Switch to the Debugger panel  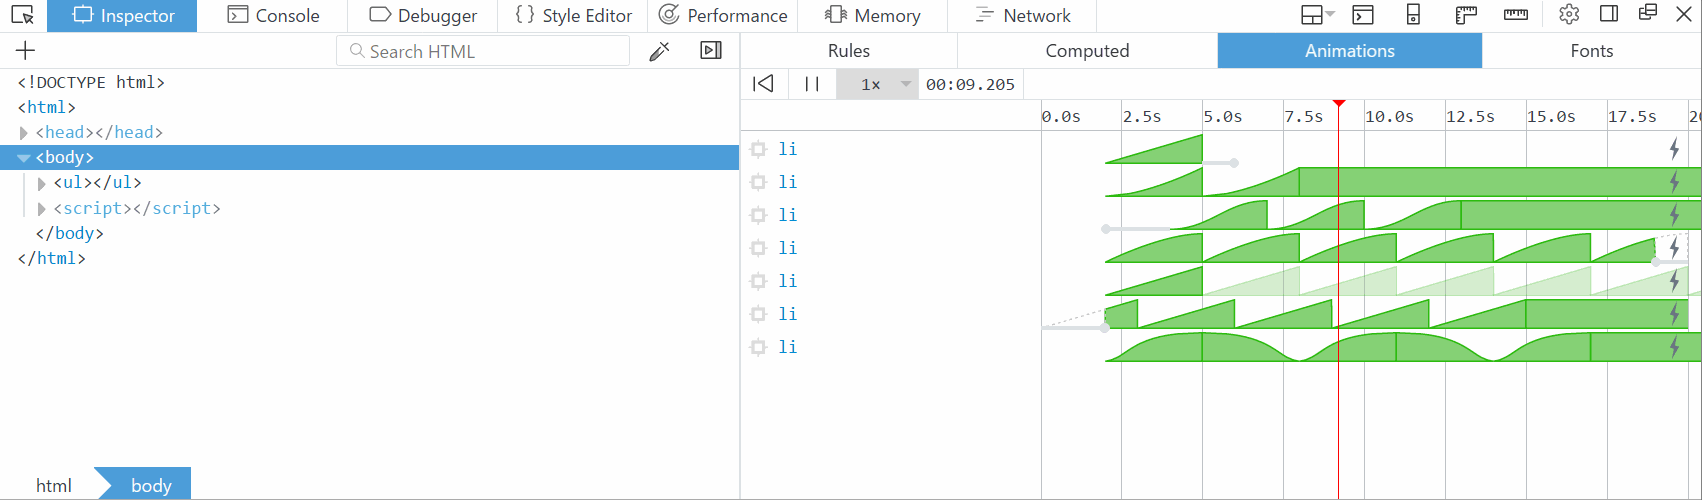point(423,16)
